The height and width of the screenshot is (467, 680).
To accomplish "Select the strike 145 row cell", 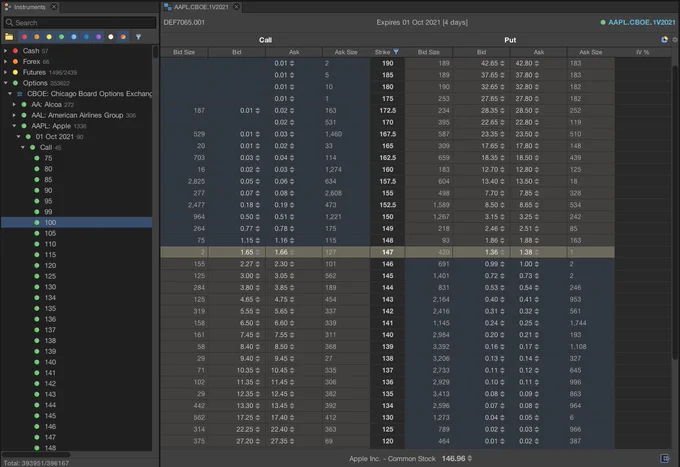I will 388,276.
